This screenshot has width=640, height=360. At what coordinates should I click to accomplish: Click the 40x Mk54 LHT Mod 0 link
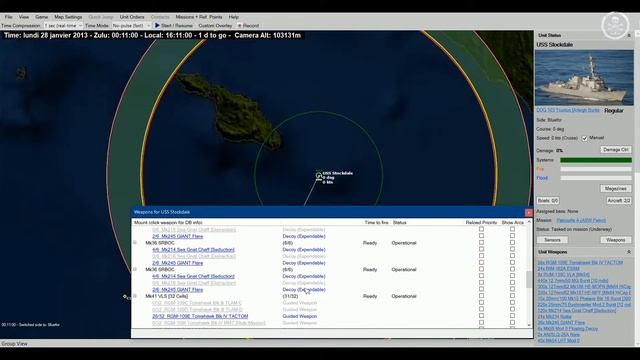tap(558, 340)
